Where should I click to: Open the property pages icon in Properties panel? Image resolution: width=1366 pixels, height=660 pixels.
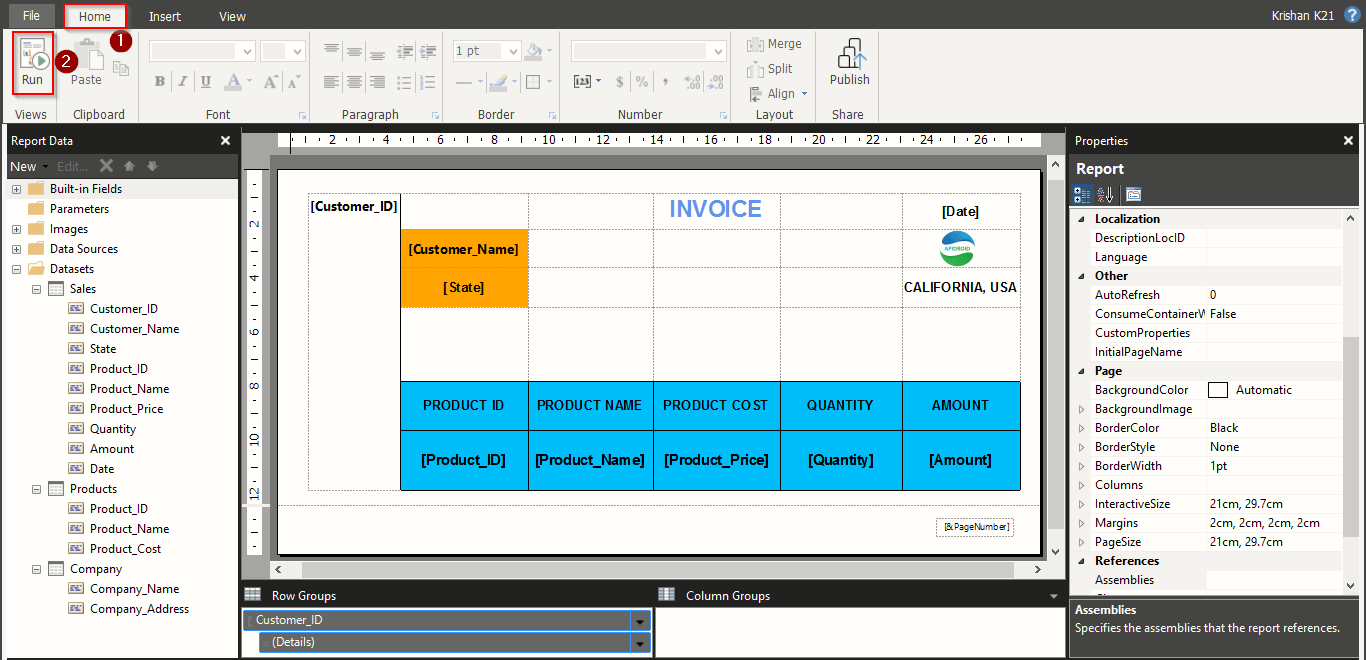[x=1134, y=194]
